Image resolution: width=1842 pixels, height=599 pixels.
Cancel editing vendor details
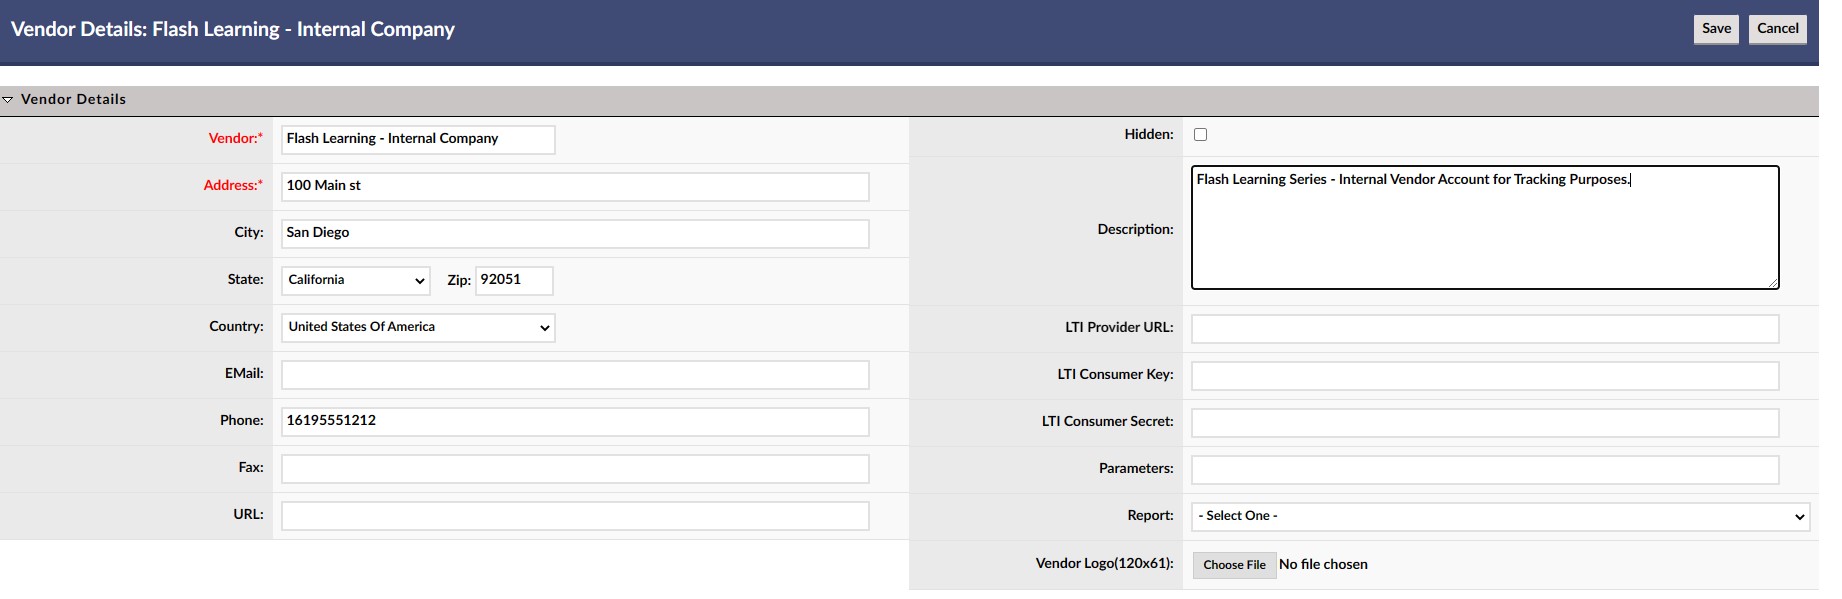click(1778, 29)
